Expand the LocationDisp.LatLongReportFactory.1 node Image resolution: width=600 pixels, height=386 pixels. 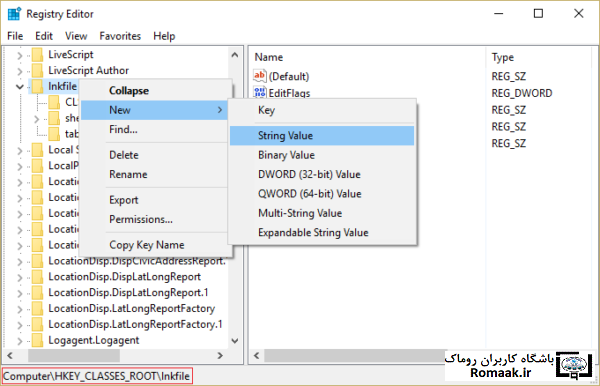pyautogui.click(x=20, y=325)
